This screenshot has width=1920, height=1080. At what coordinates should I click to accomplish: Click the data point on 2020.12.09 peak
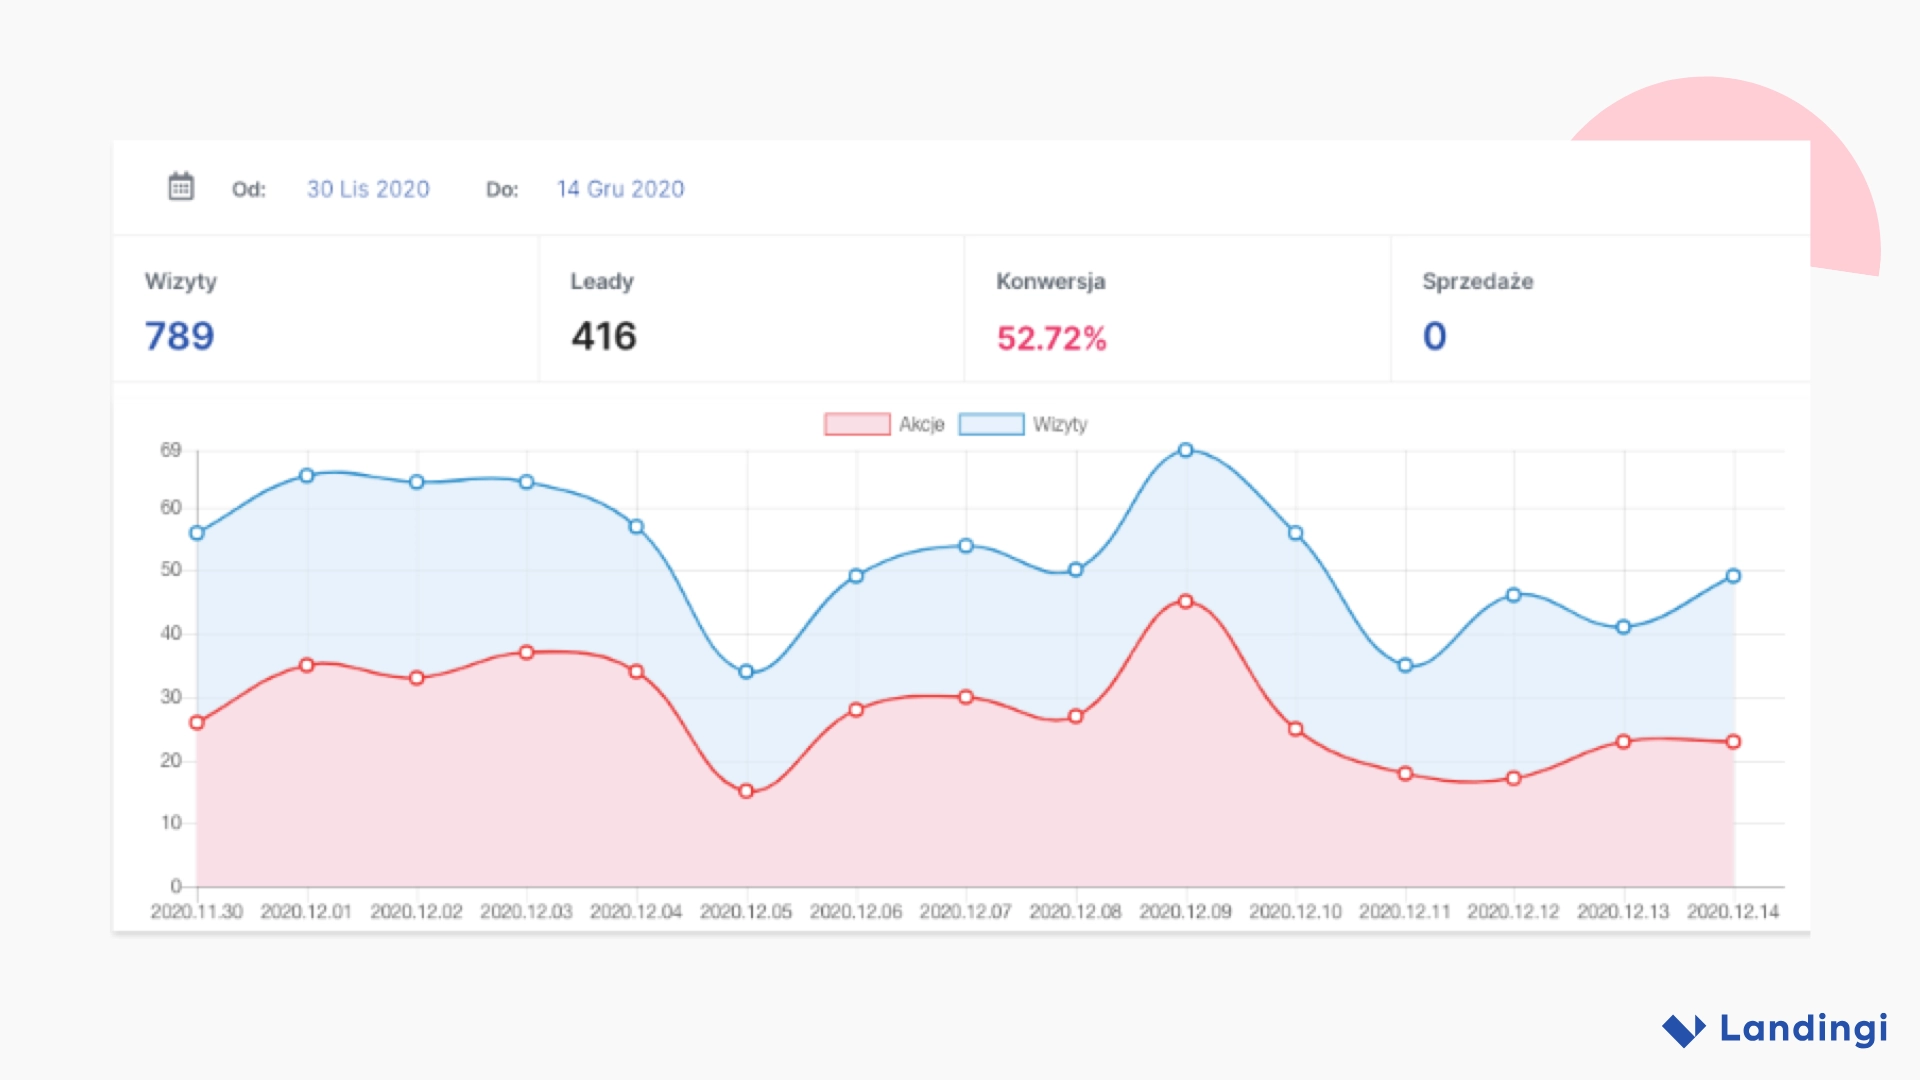click(1185, 450)
